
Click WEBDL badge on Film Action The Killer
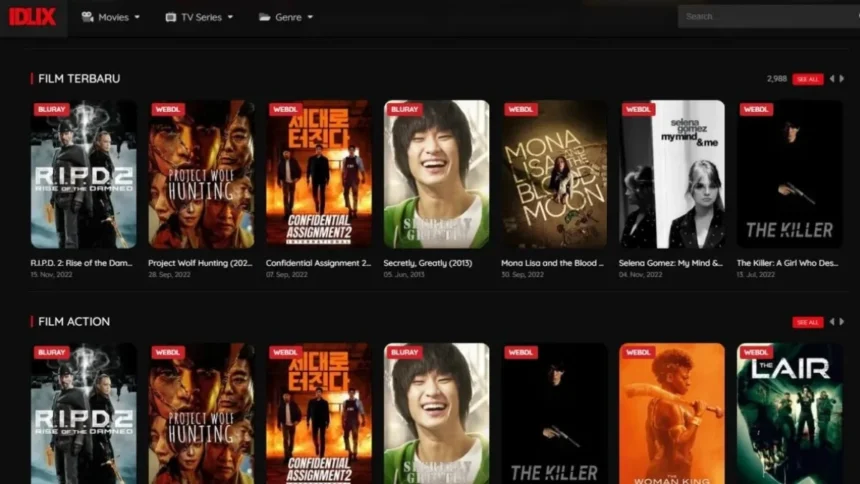click(x=520, y=352)
